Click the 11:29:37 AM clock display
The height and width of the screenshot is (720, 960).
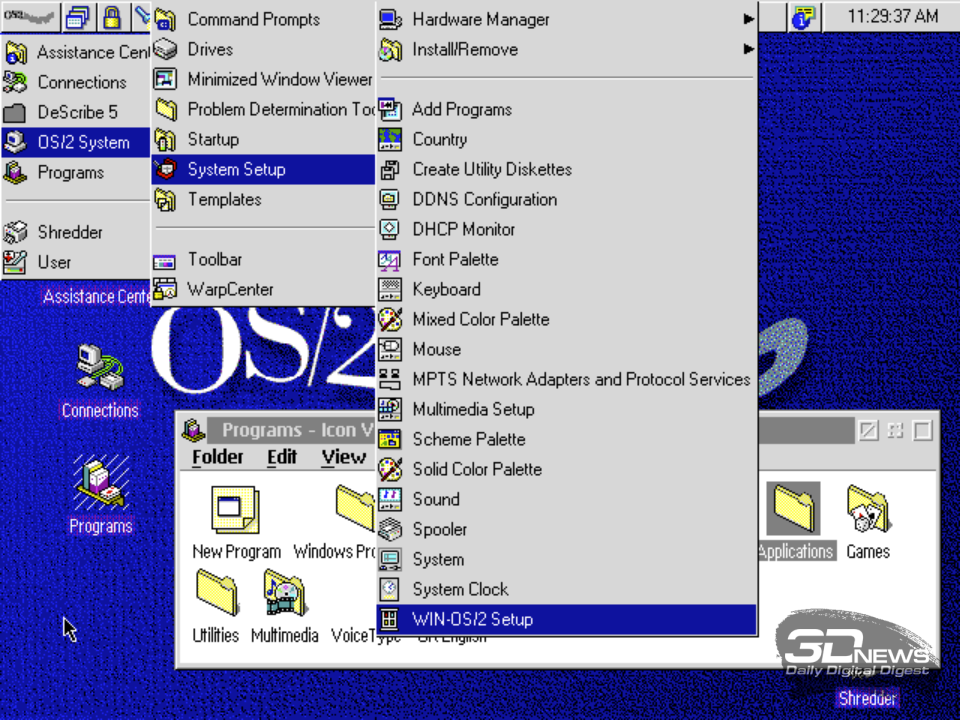892,17
